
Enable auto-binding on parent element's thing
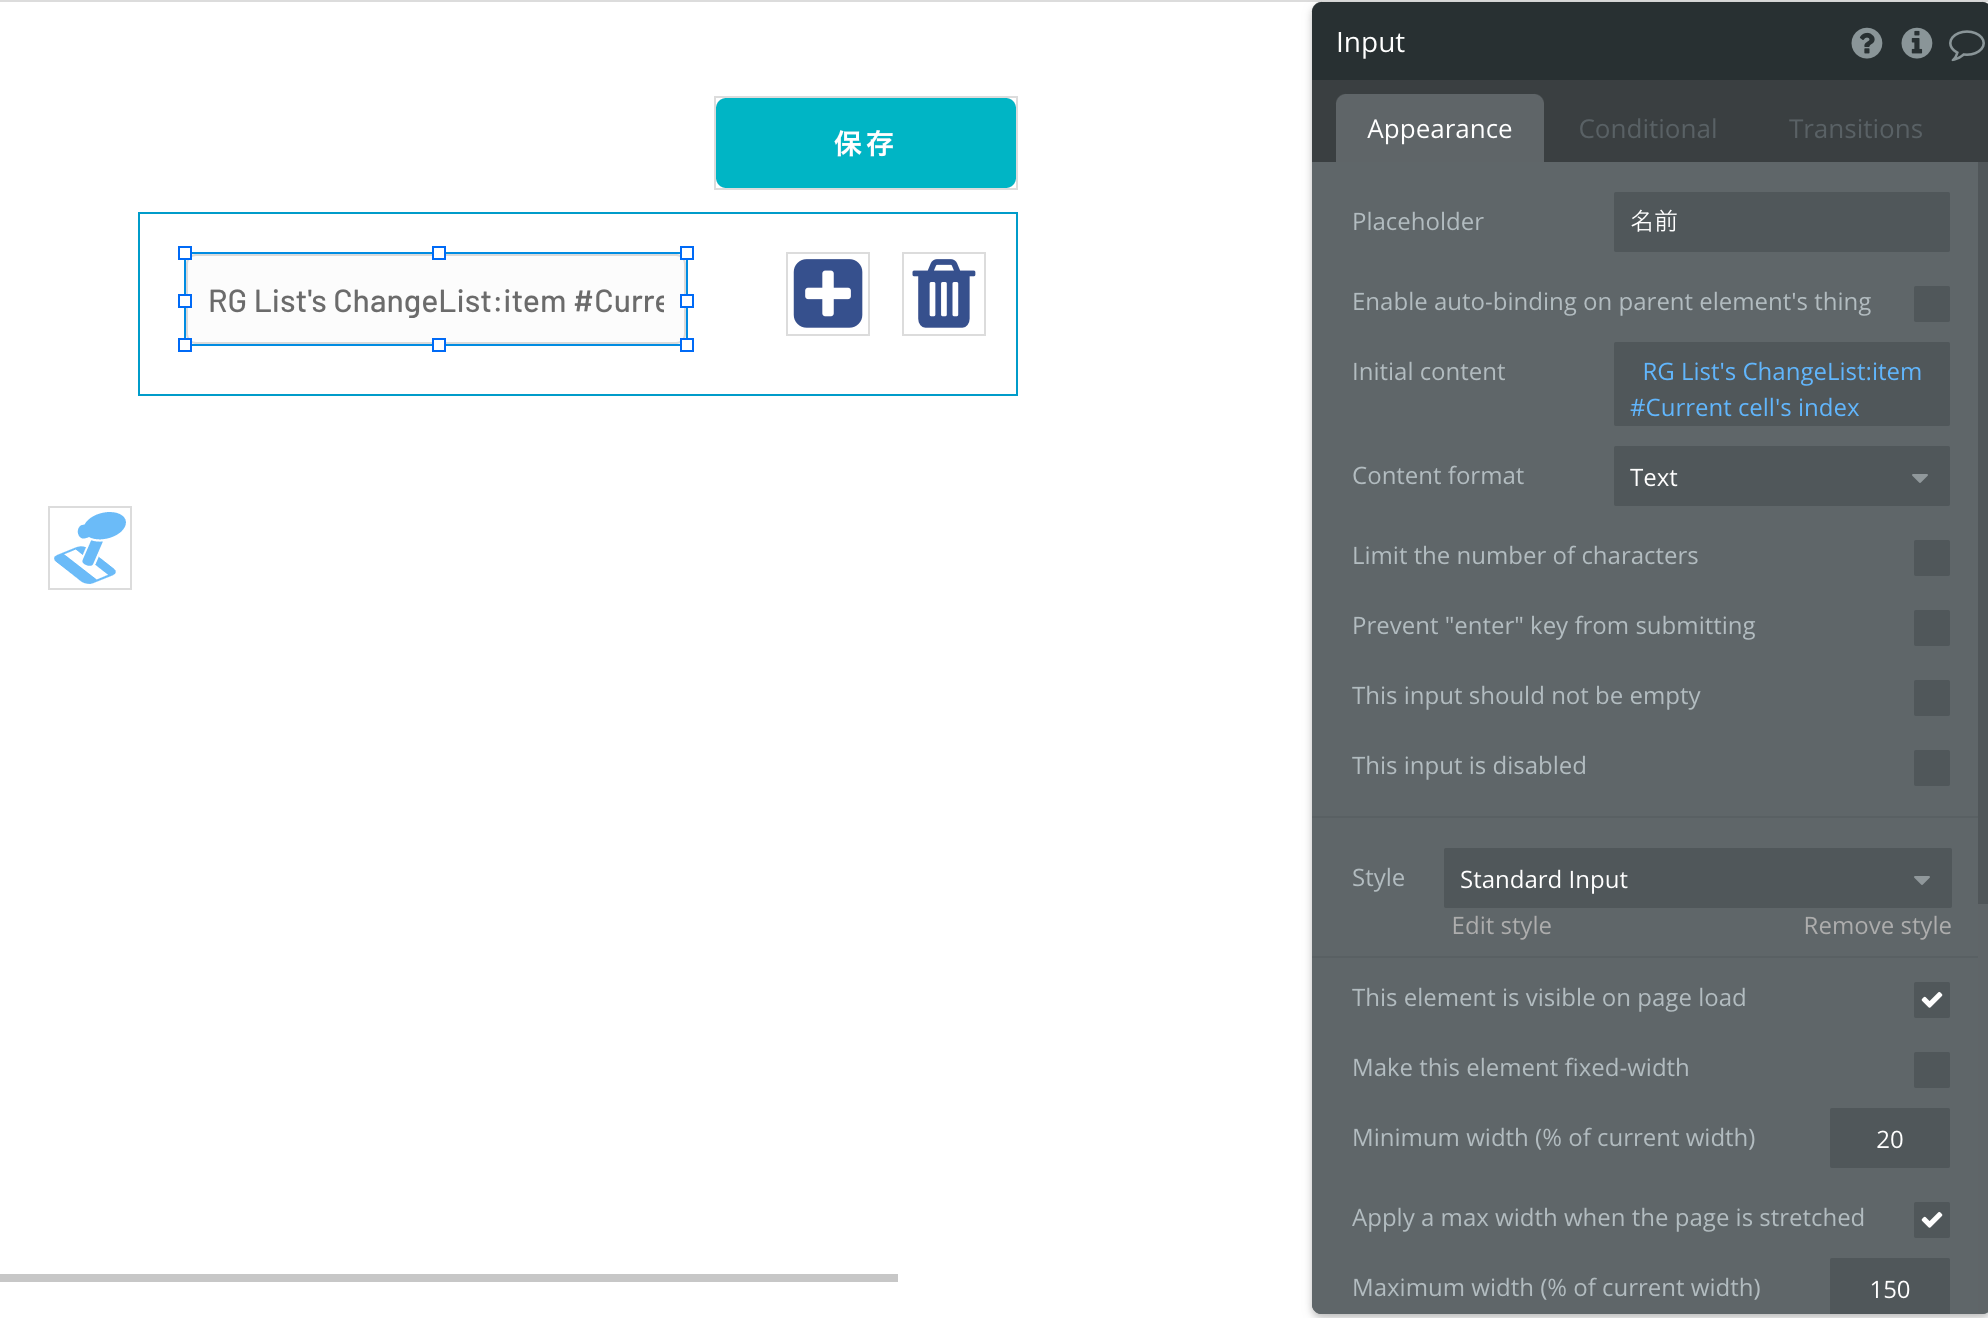(1931, 304)
